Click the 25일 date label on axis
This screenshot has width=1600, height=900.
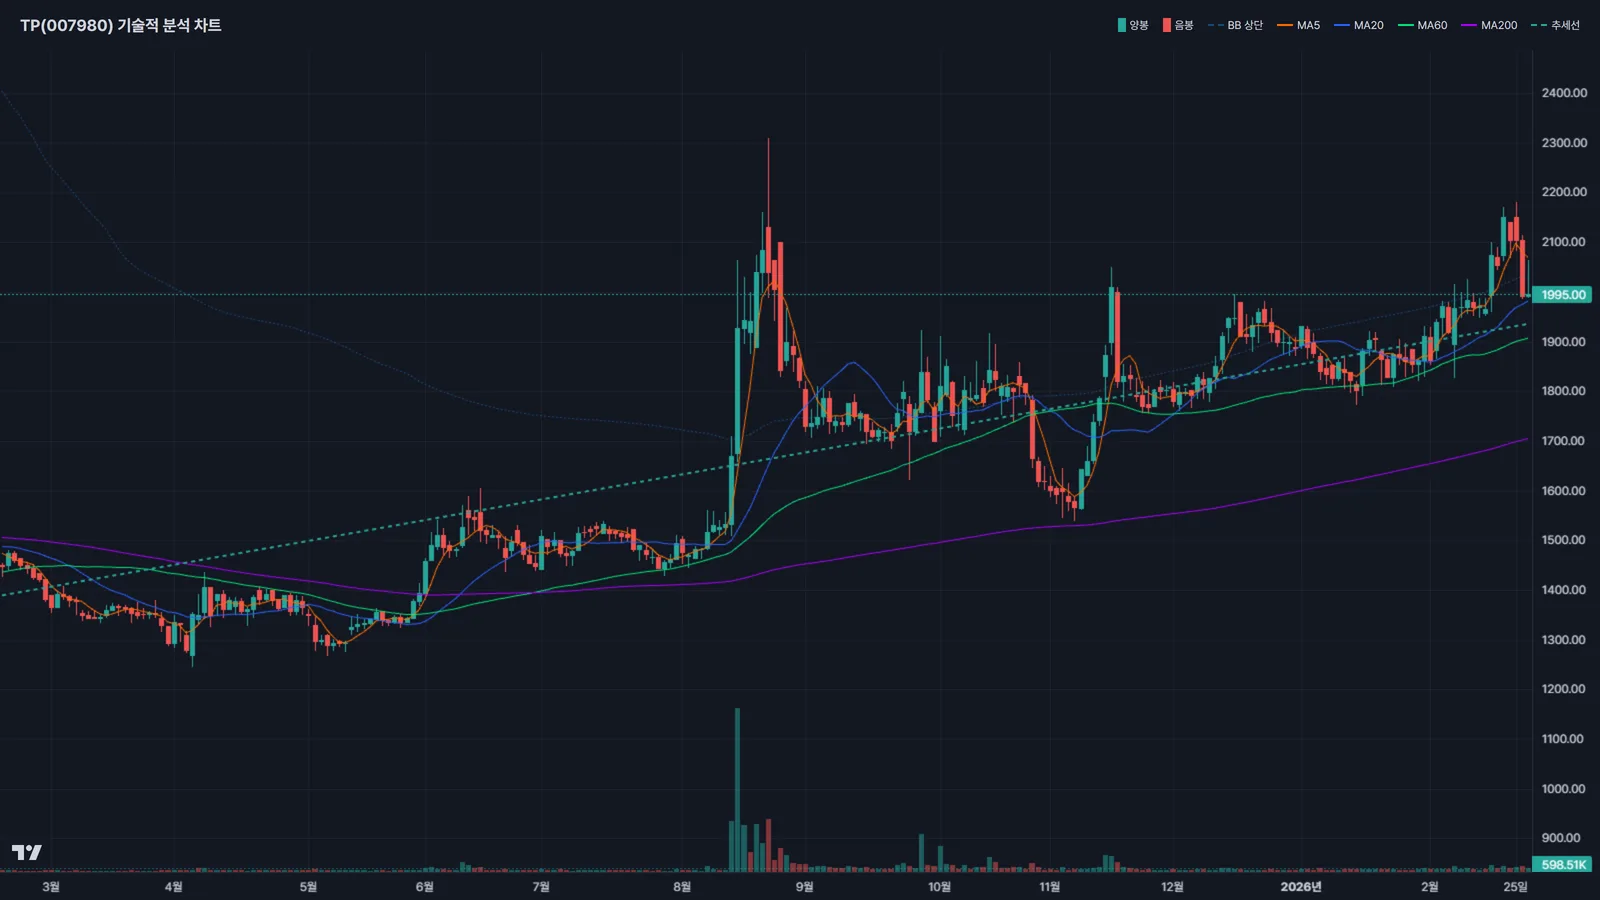(x=1515, y=887)
